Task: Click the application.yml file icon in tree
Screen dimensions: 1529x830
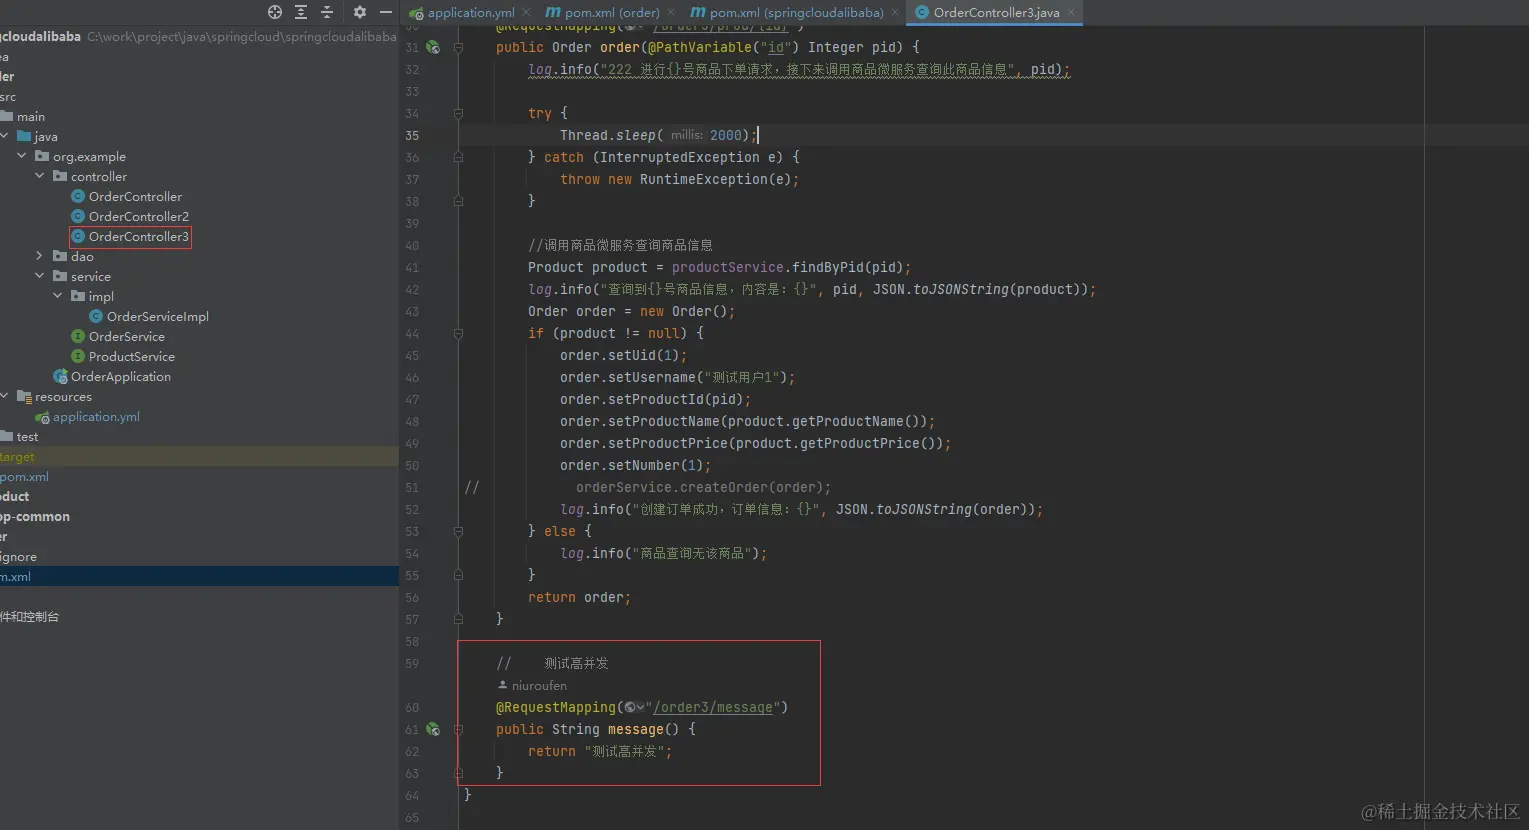Action: tap(42, 417)
